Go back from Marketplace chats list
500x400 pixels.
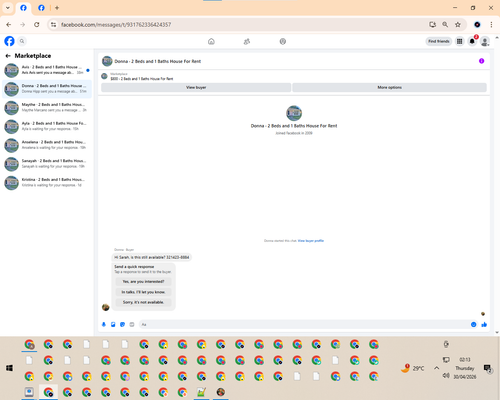tap(8, 56)
